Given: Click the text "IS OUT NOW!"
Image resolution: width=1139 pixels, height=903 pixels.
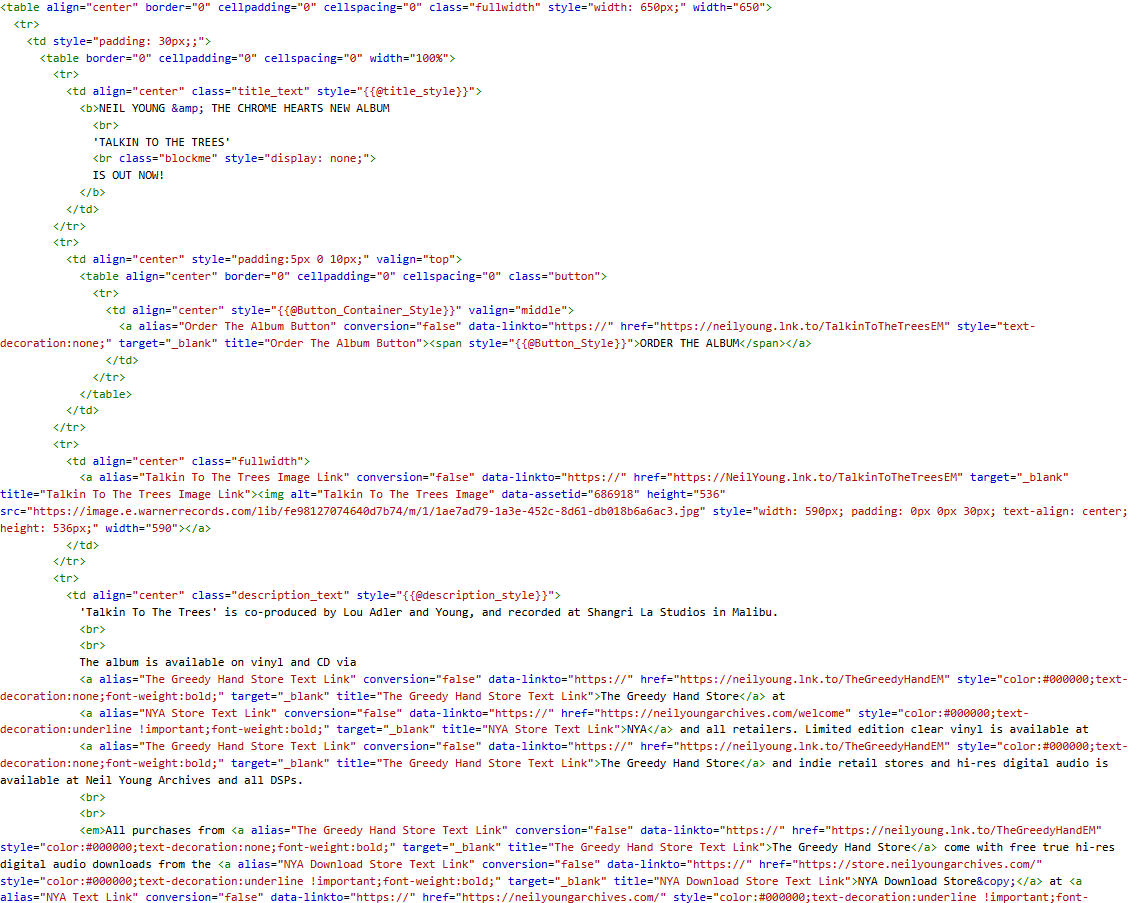Looking at the screenshot, I should coord(128,175).
